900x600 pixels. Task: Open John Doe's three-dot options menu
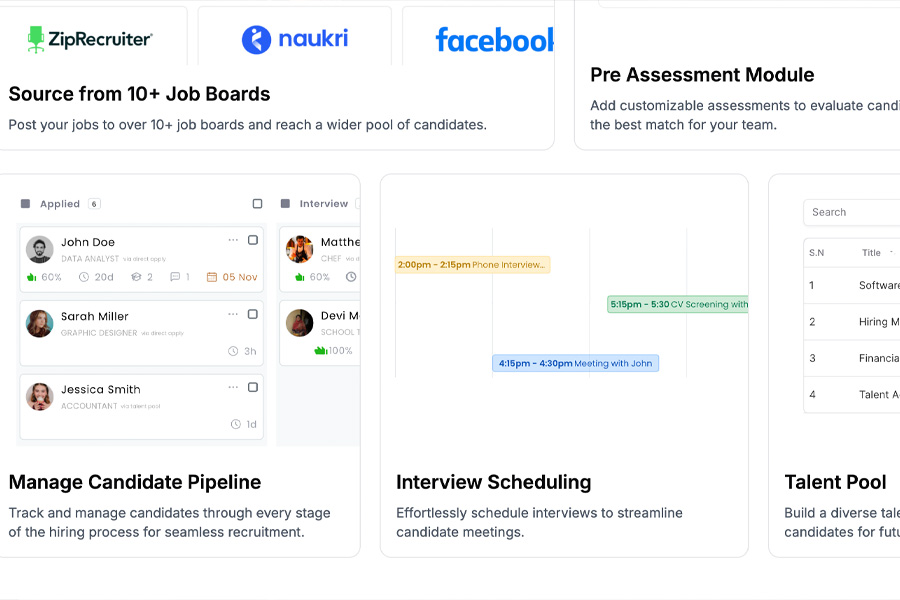[x=233, y=240]
